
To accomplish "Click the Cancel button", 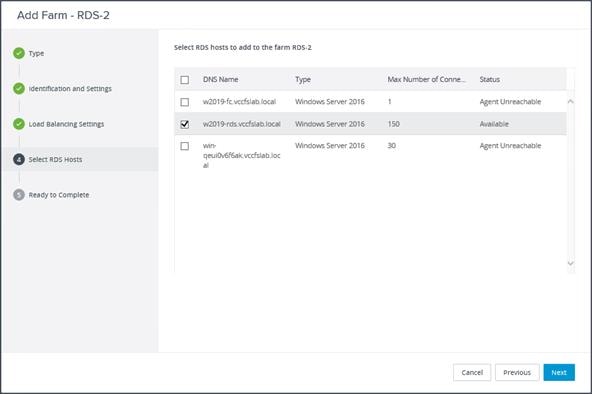I will pyautogui.click(x=472, y=372).
